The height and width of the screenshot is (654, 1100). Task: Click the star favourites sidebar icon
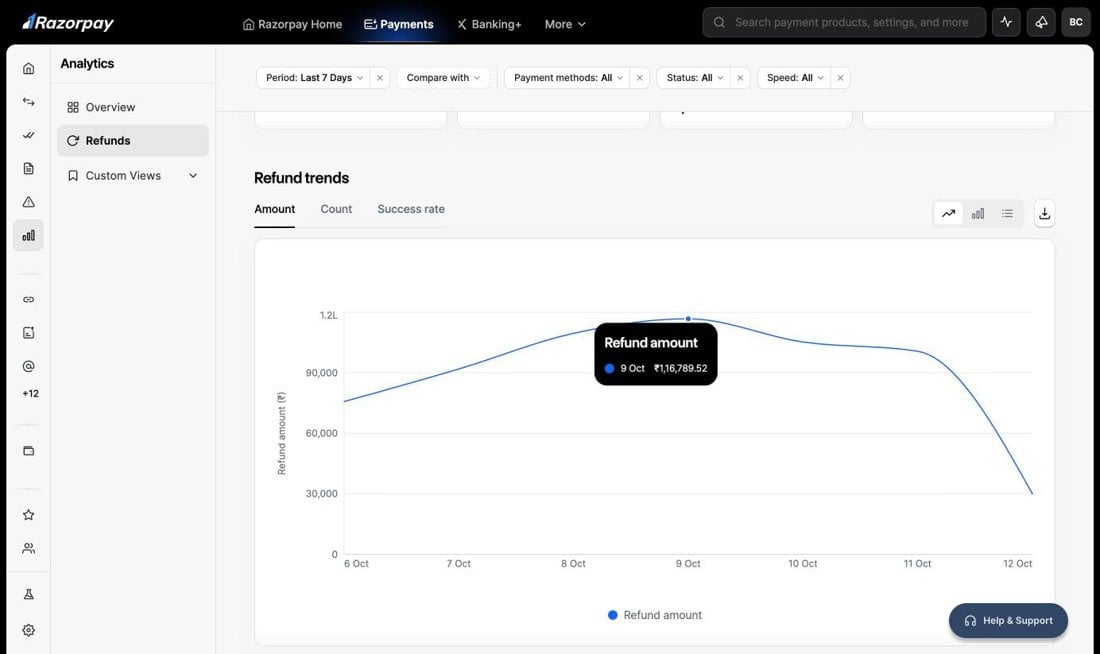[x=28, y=515]
